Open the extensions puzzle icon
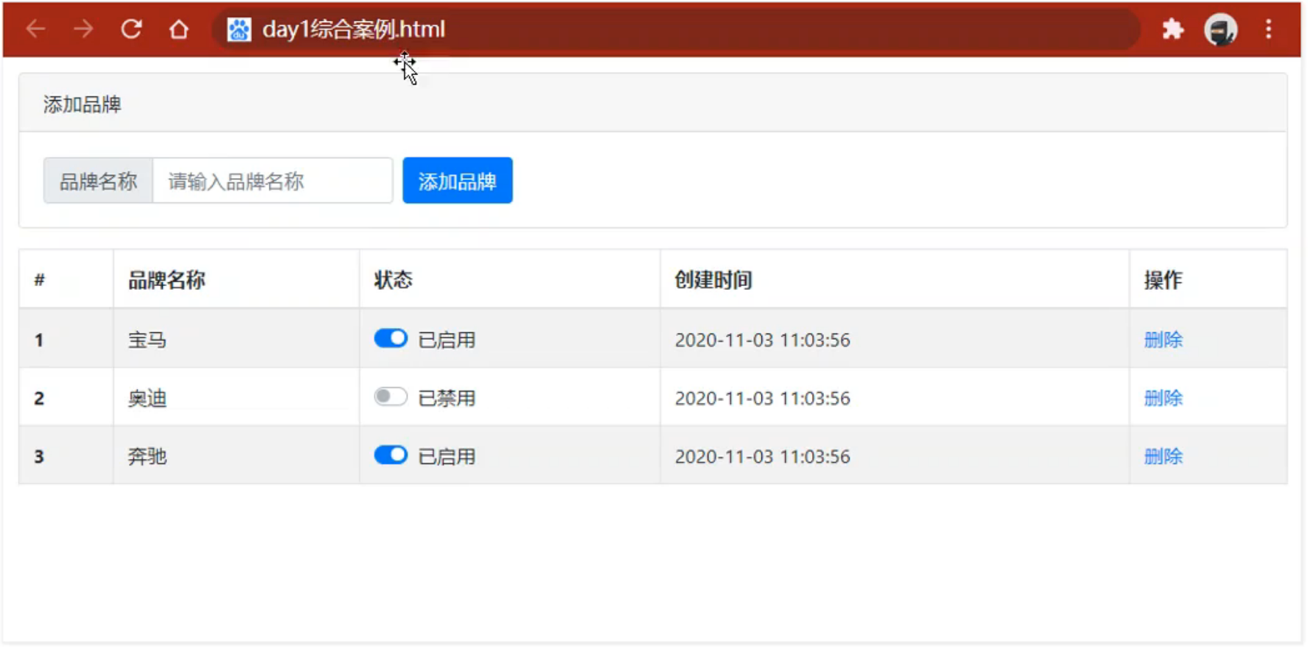1308x647 pixels. point(1173,29)
